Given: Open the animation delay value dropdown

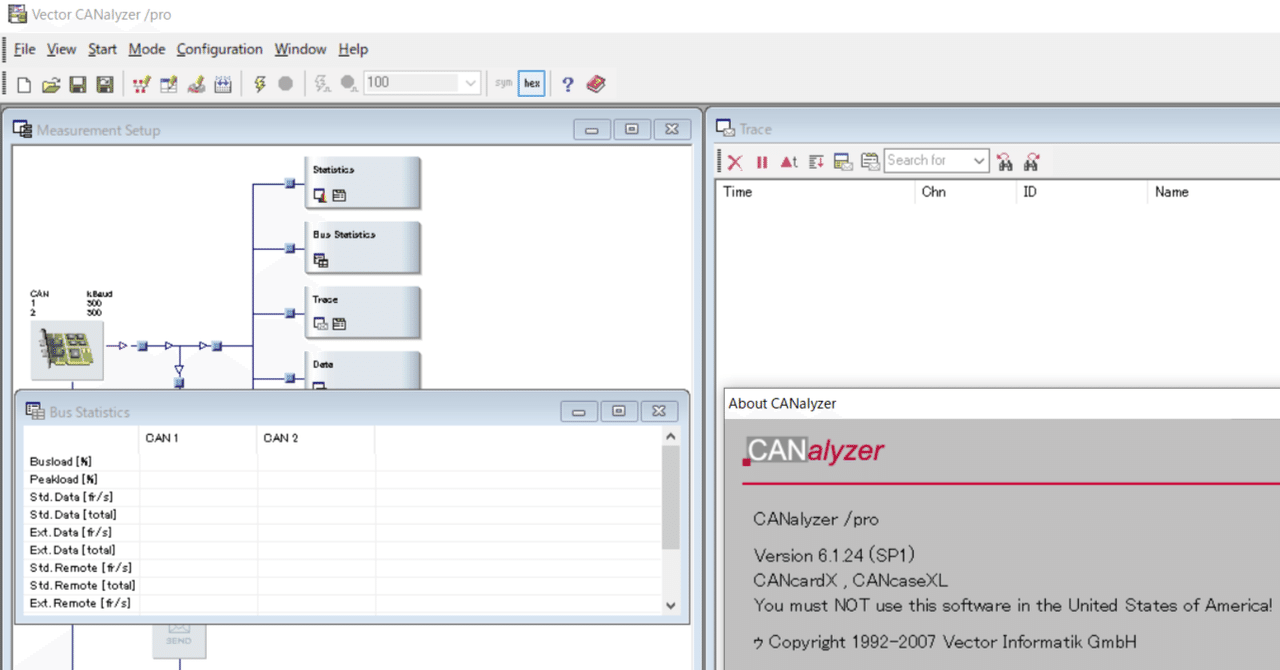Looking at the screenshot, I should pos(471,83).
